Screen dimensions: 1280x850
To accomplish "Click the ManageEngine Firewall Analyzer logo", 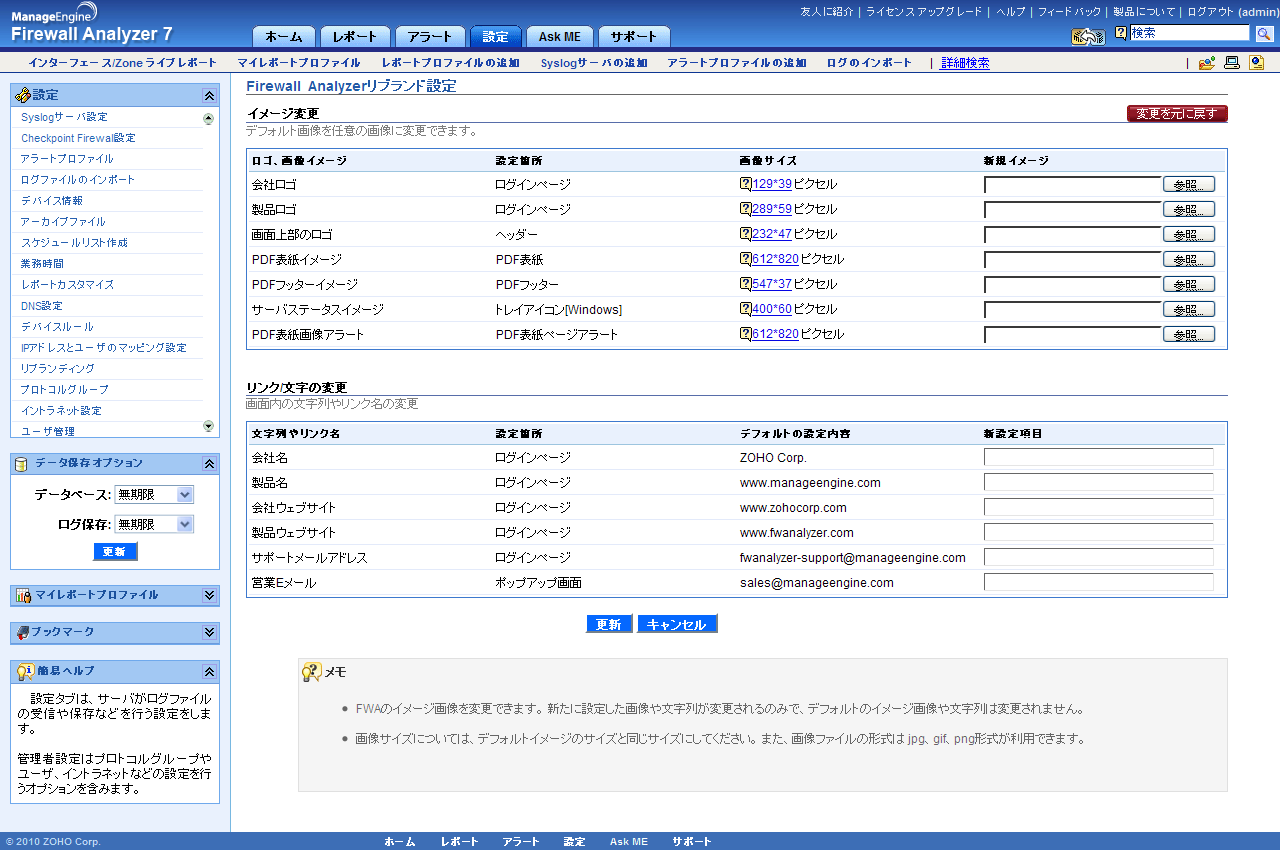I will point(92,25).
